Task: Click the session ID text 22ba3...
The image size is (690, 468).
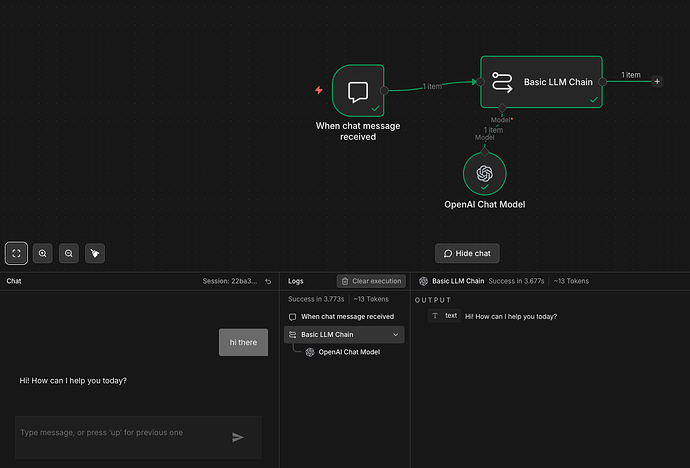Action: click(x=230, y=281)
